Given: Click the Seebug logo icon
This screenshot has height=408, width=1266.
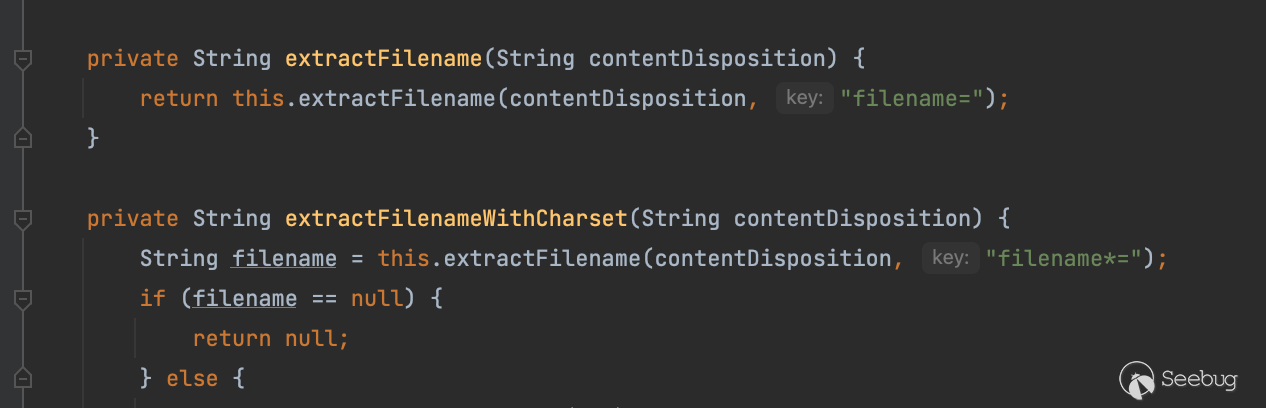Looking at the screenshot, I should pos(1137,379).
